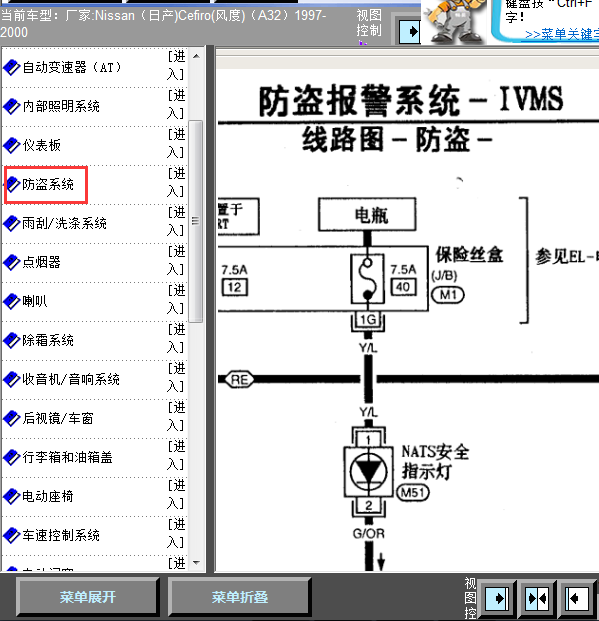The width and height of the screenshot is (599, 621).
Task: Click the bottom view-control collapse-left arrow icon
Action: 577,598
